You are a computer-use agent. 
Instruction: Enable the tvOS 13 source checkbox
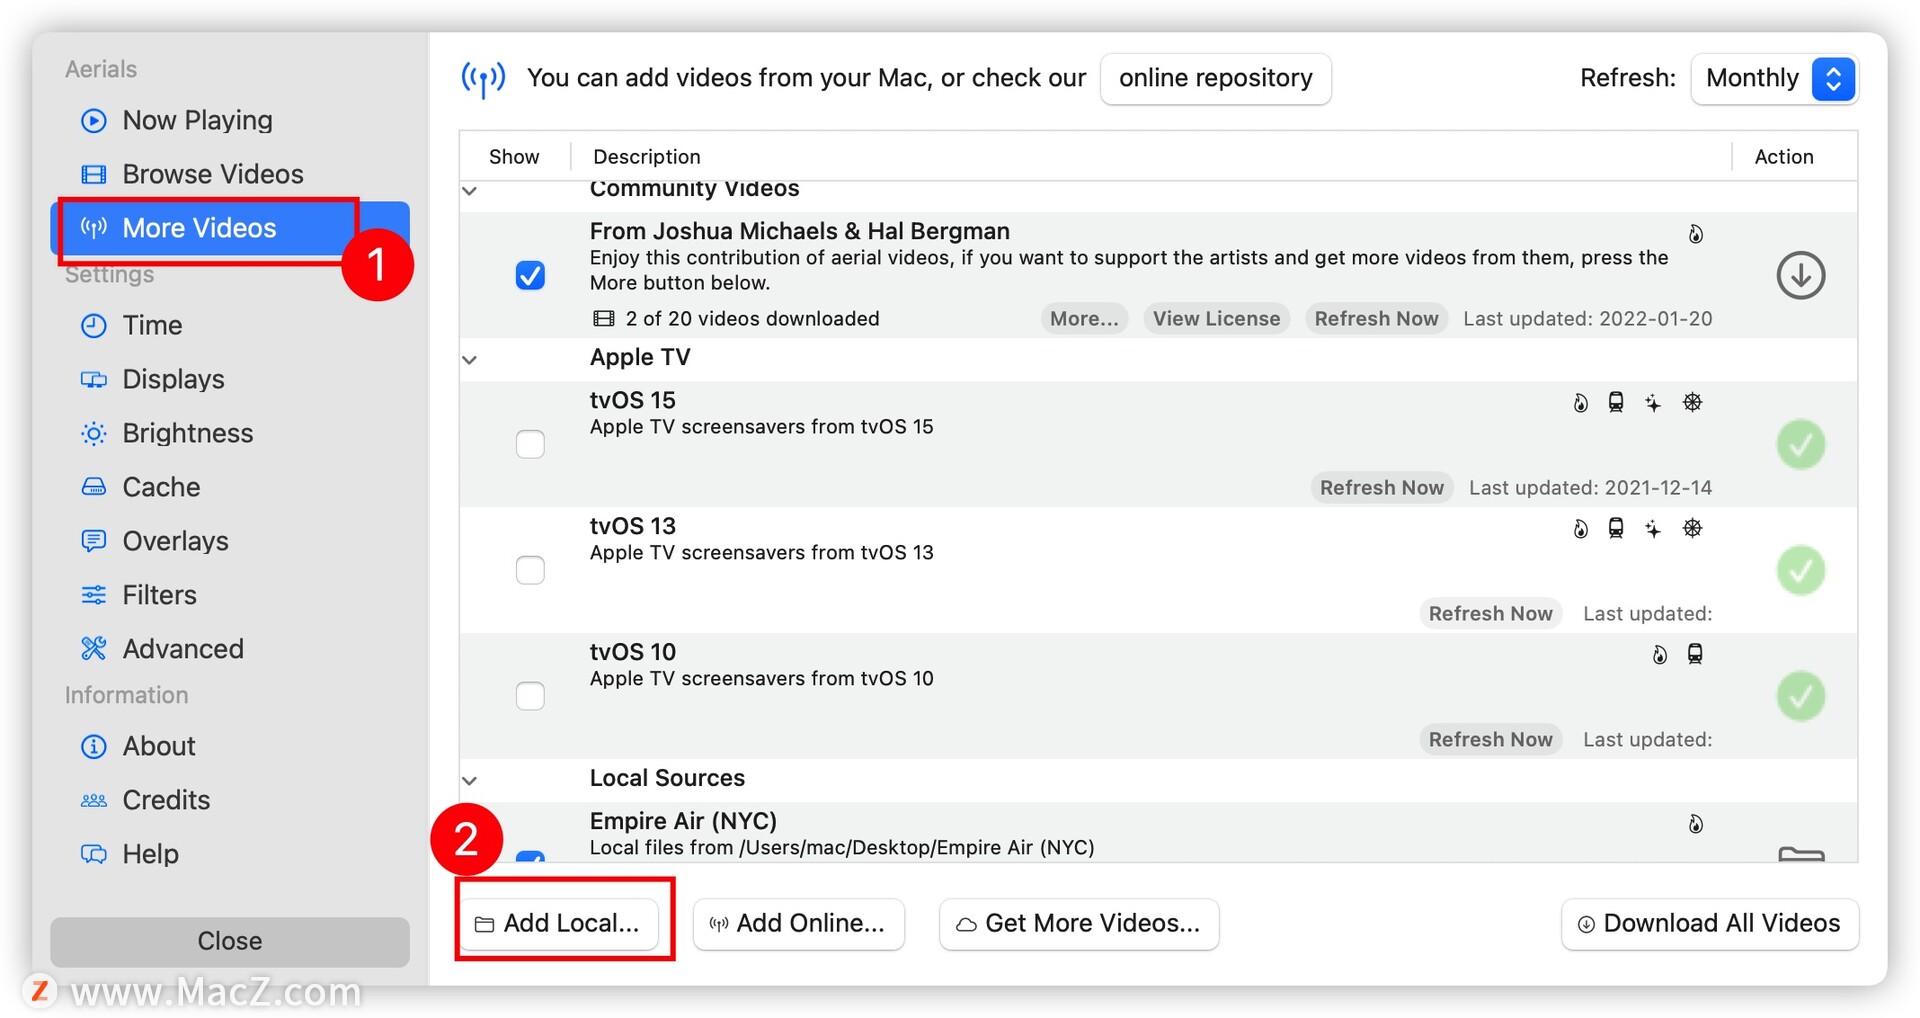(x=530, y=570)
